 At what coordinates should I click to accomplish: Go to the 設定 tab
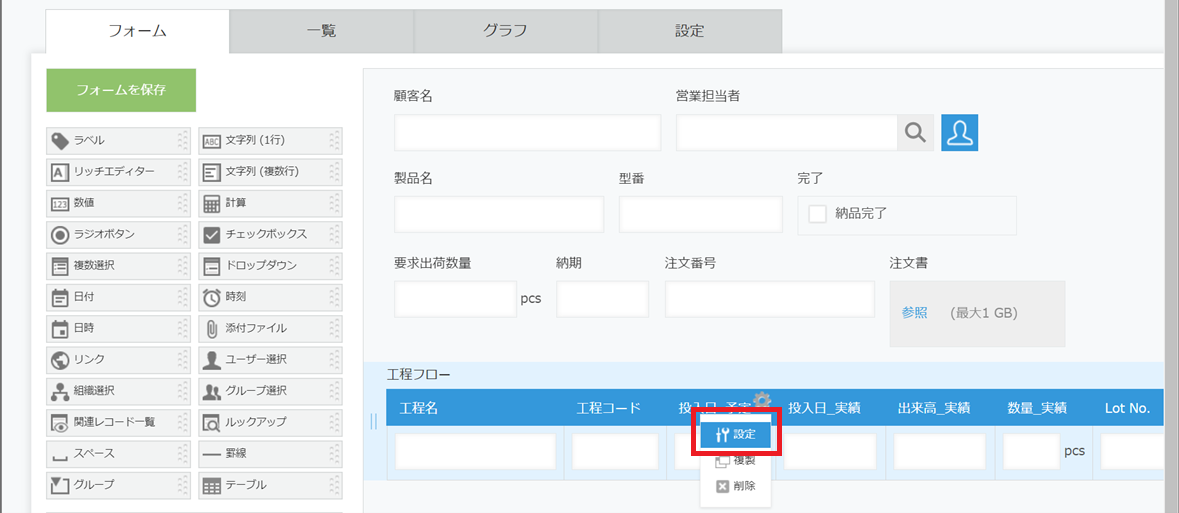click(690, 31)
